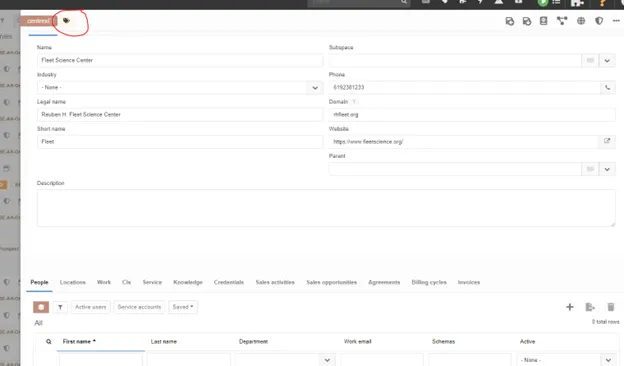Toggle the red record button in People toolbar

click(41, 307)
